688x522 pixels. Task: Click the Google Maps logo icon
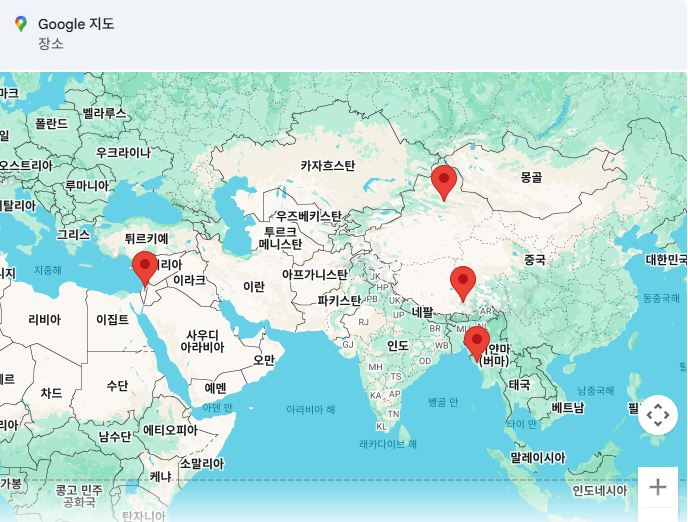(x=21, y=24)
